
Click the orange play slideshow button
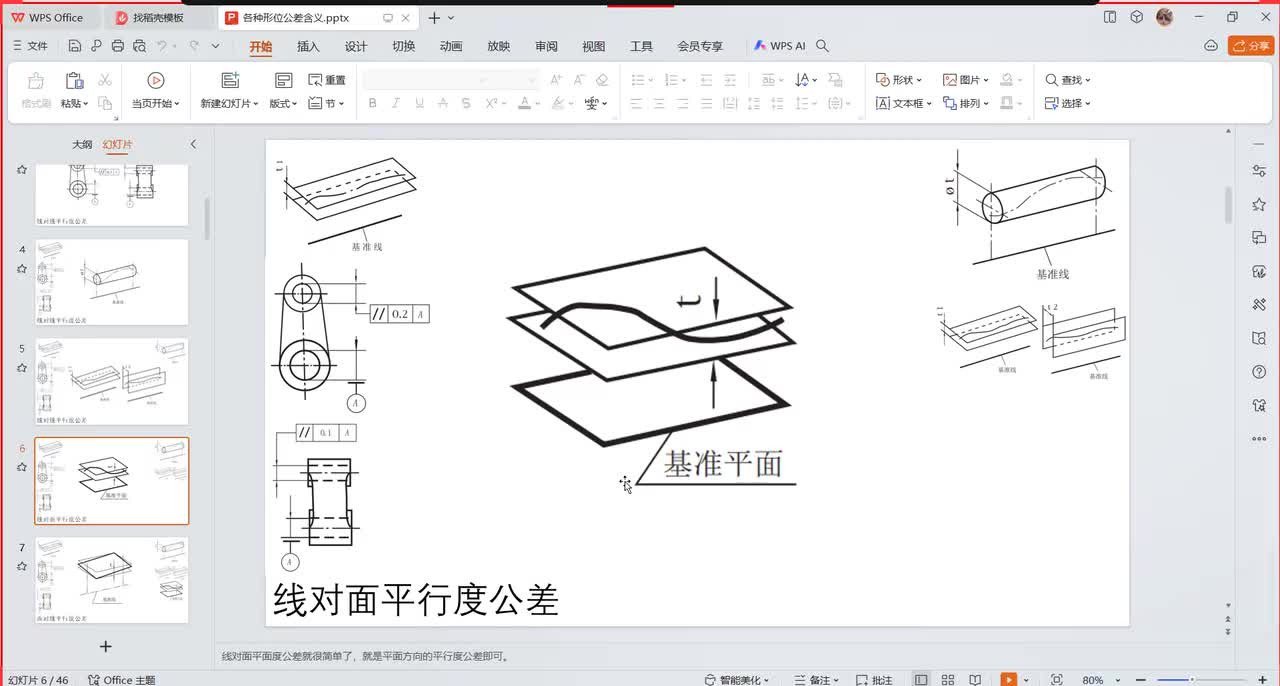click(1009, 679)
